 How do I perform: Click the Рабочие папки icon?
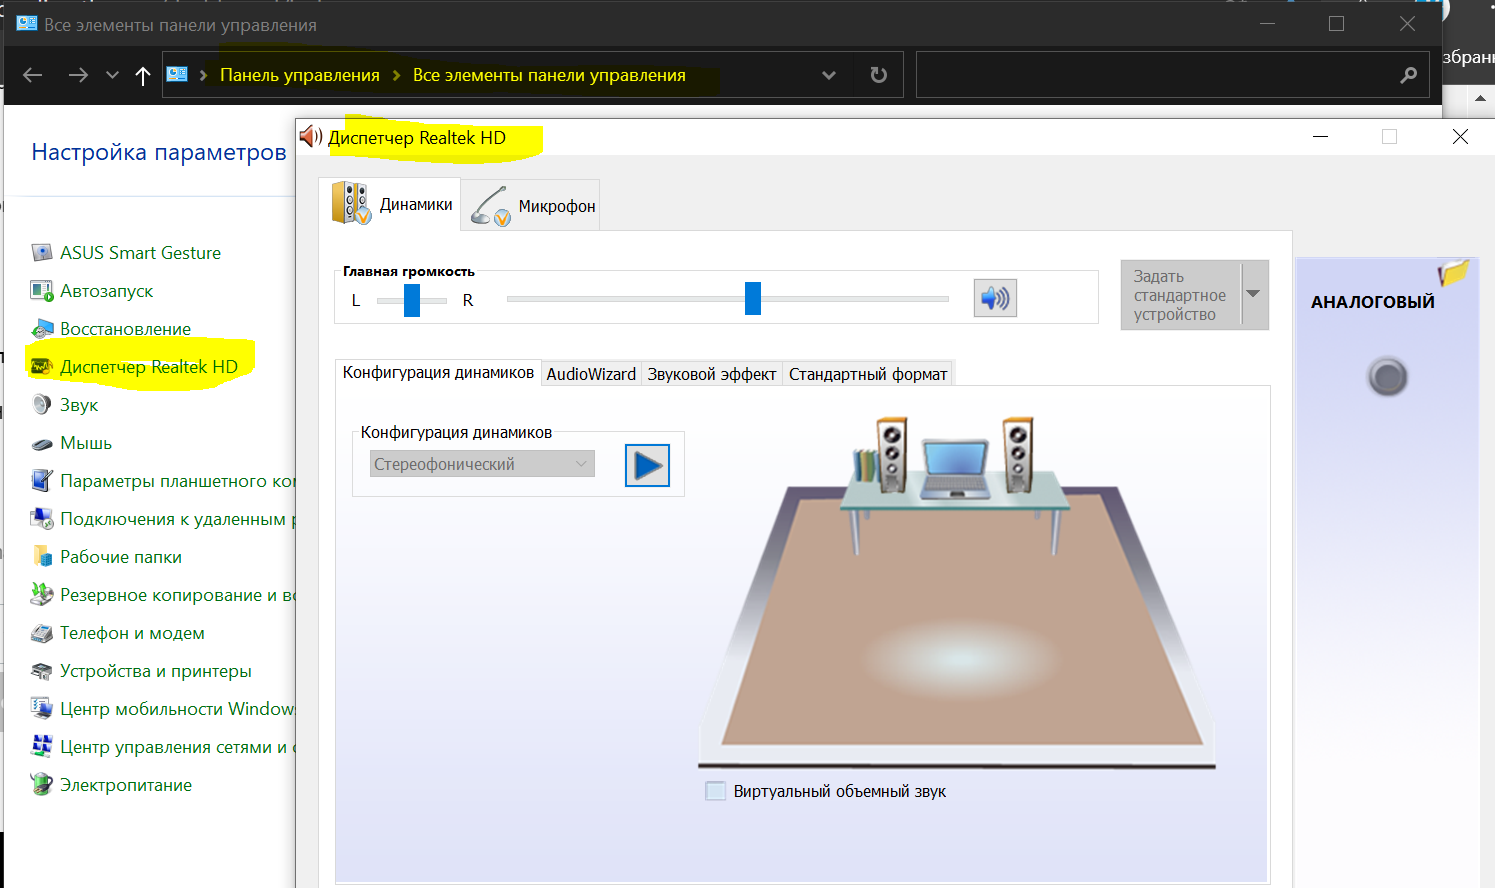point(41,557)
